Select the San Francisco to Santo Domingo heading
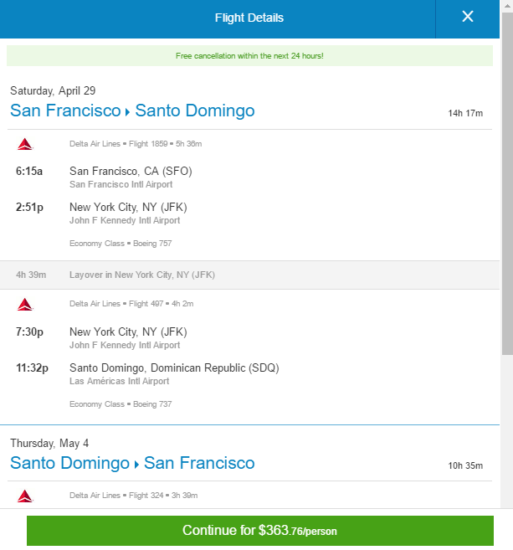The height and width of the screenshot is (550, 513). coord(133,110)
